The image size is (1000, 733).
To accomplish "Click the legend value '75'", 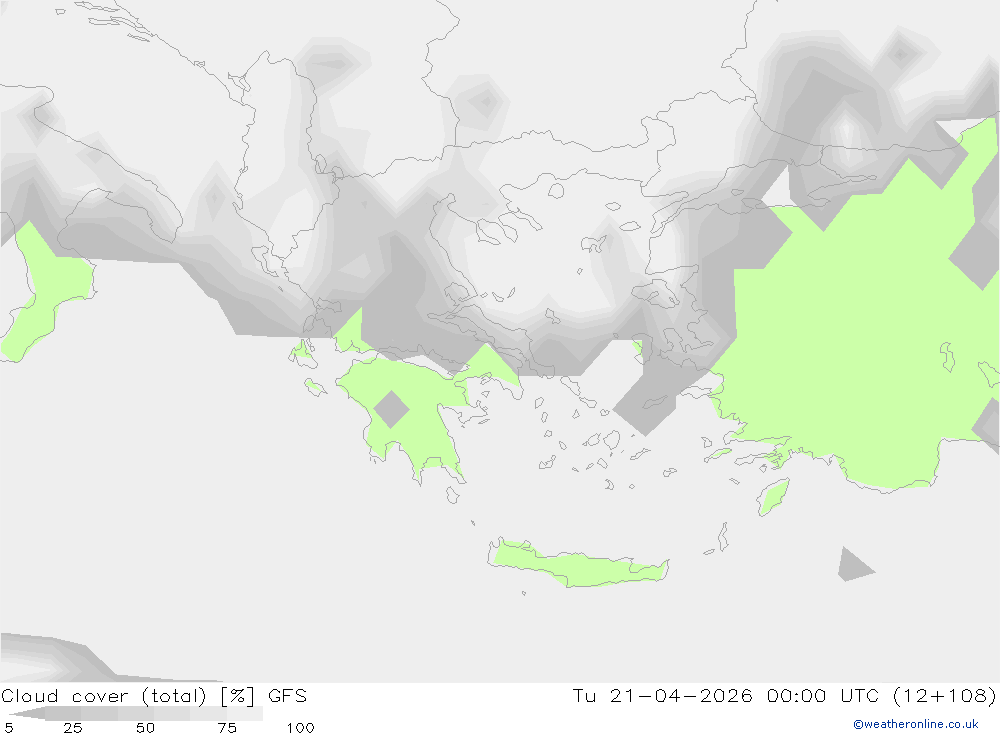I will [227, 727].
